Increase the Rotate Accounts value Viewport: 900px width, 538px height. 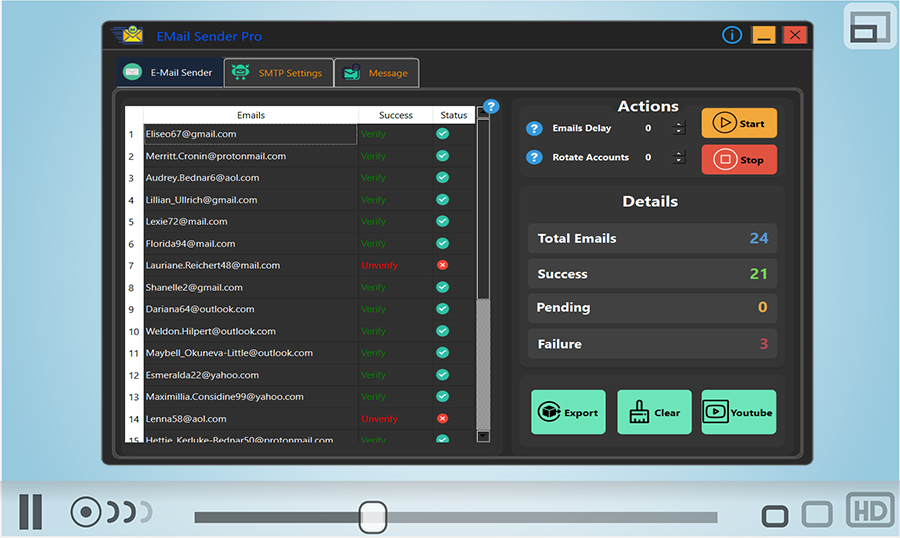click(679, 153)
